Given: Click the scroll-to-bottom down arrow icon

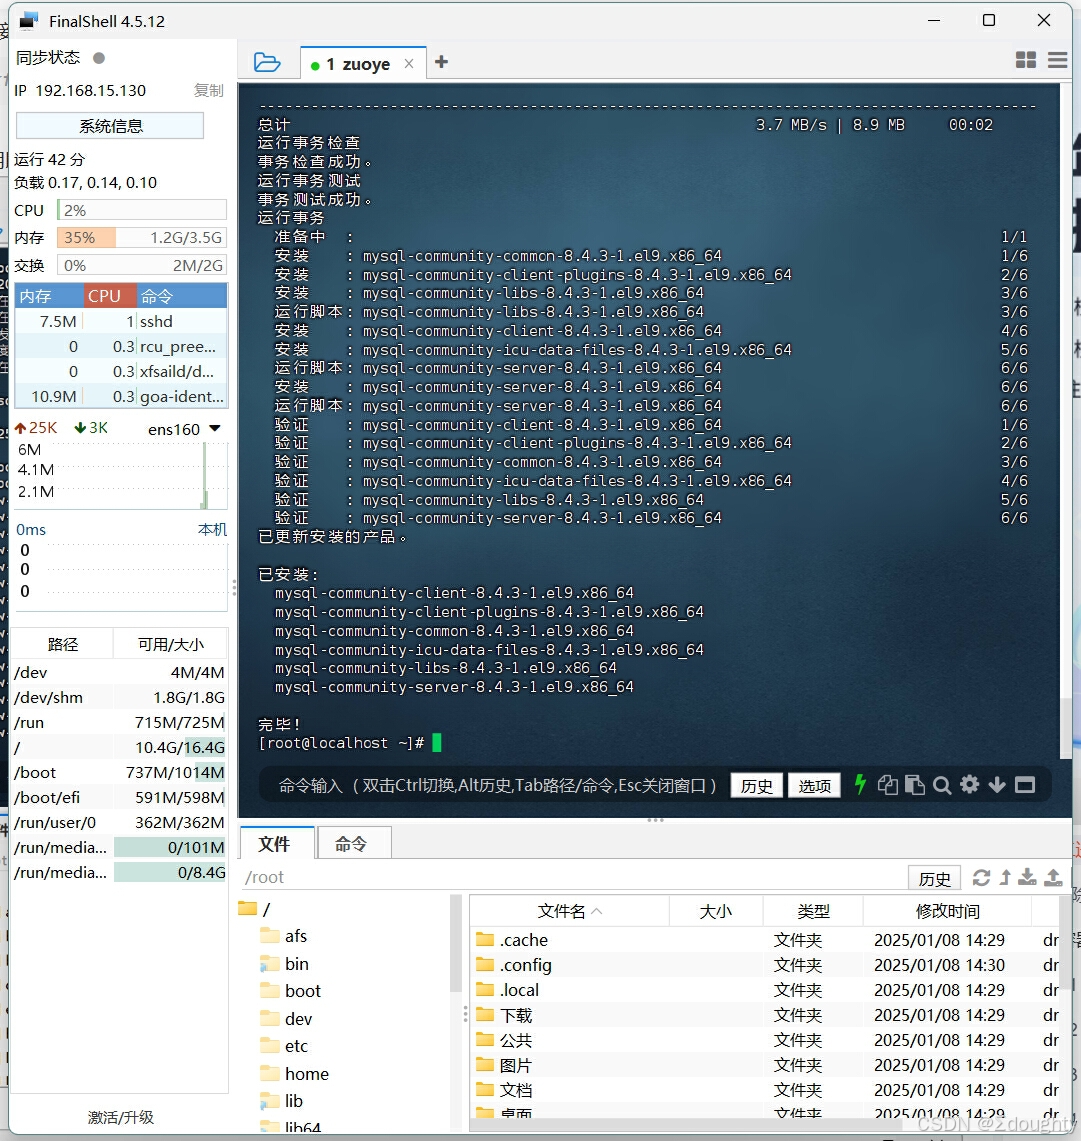Looking at the screenshot, I should click(997, 784).
